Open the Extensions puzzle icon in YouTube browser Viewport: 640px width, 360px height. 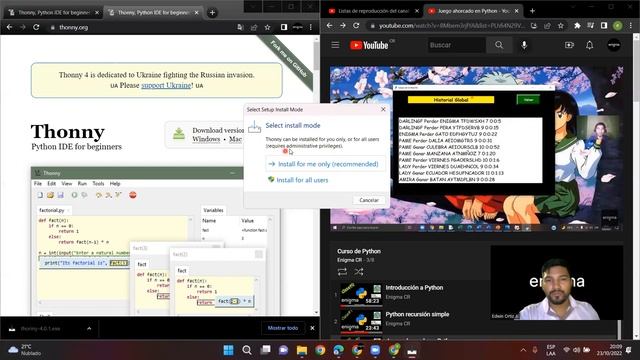click(x=577, y=26)
